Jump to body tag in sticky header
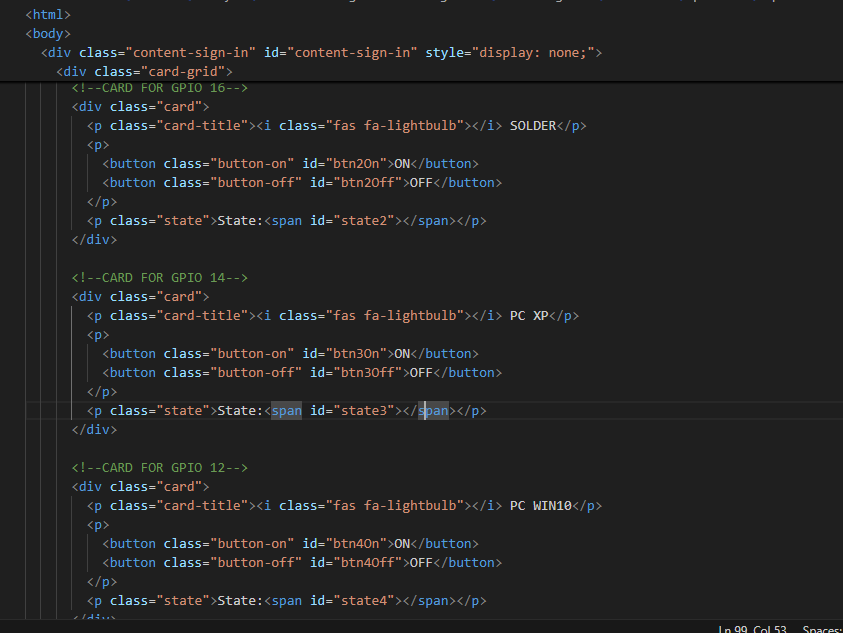This screenshot has width=843, height=633. pyautogui.click(x=48, y=33)
